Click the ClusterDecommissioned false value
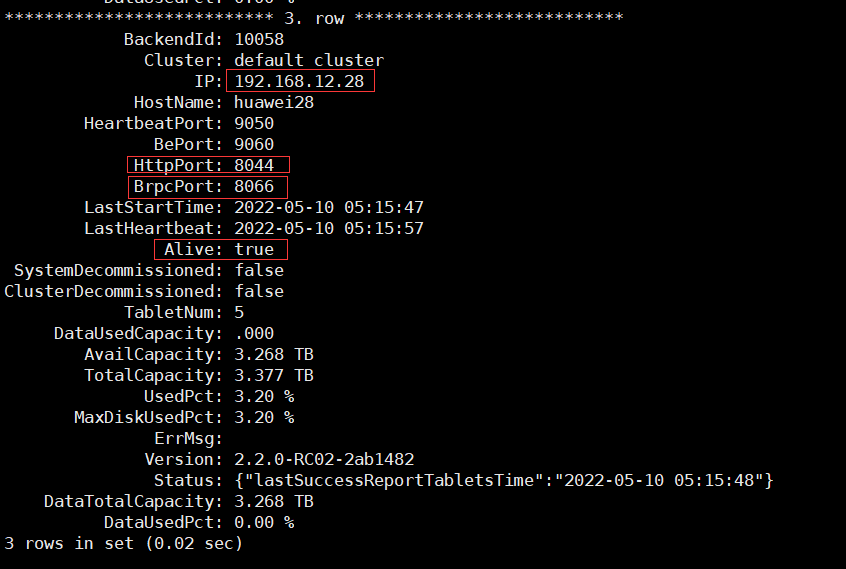This screenshot has width=846, height=569. [259, 291]
